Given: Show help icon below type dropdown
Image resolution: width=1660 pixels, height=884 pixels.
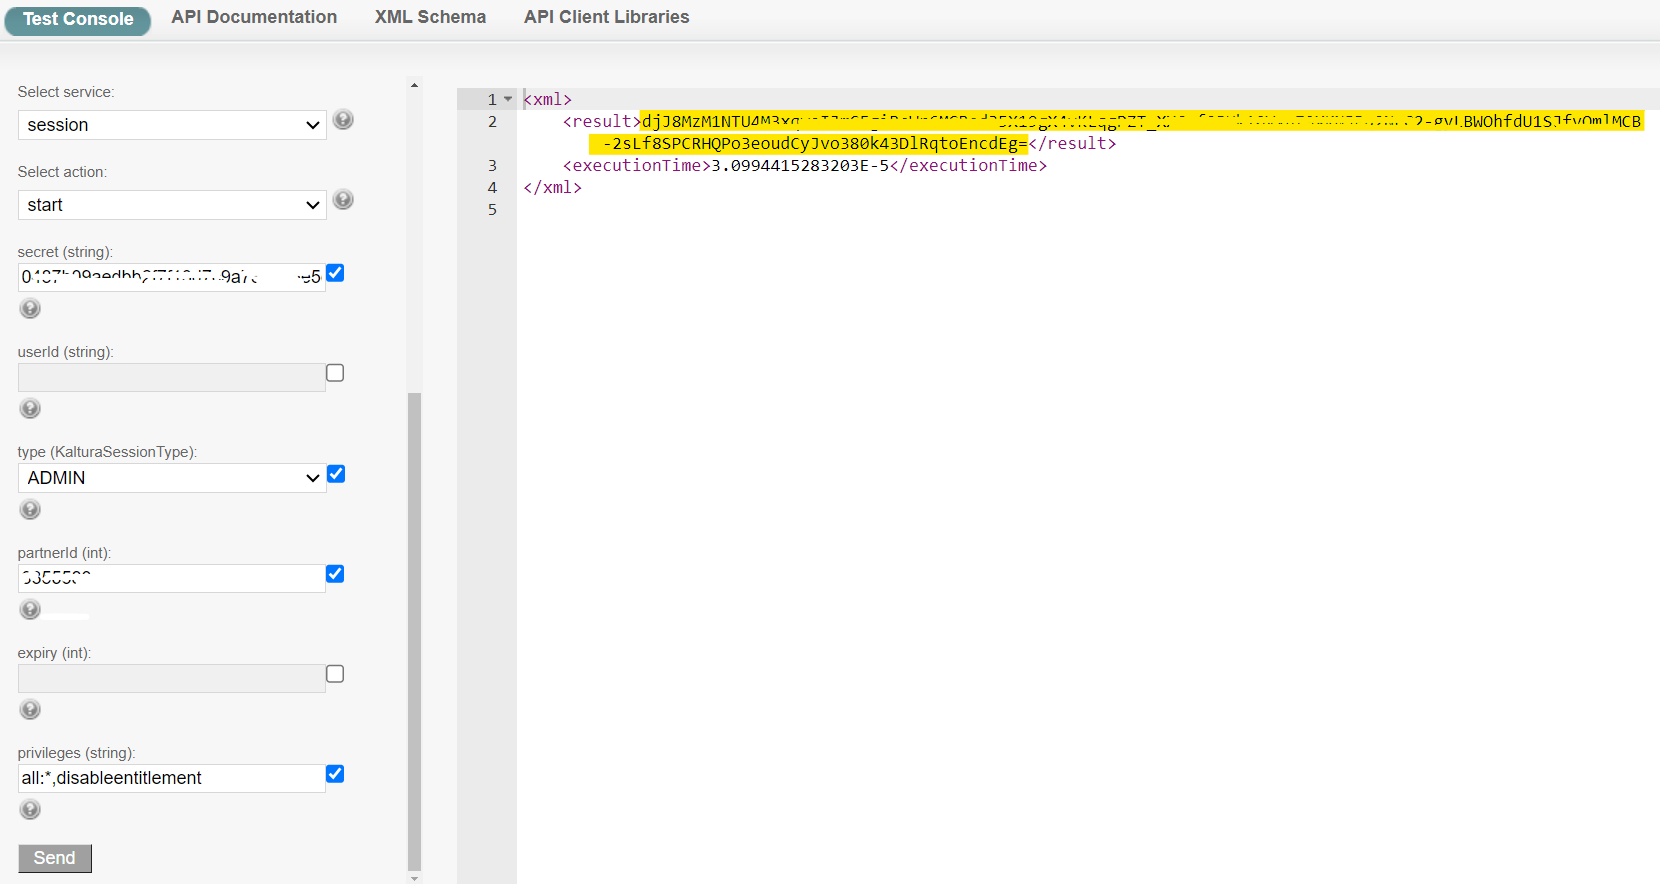Looking at the screenshot, I should click(30, 510).
